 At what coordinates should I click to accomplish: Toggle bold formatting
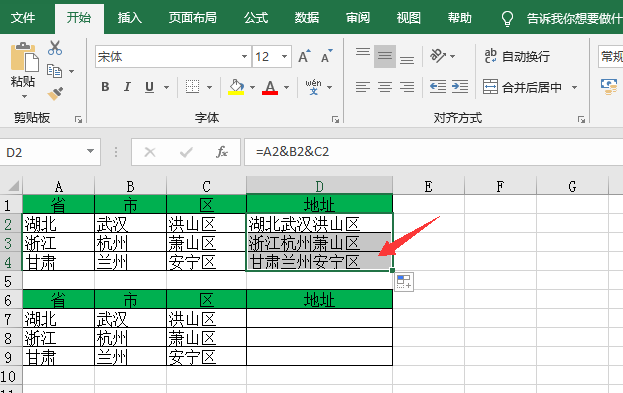[105, 87]
